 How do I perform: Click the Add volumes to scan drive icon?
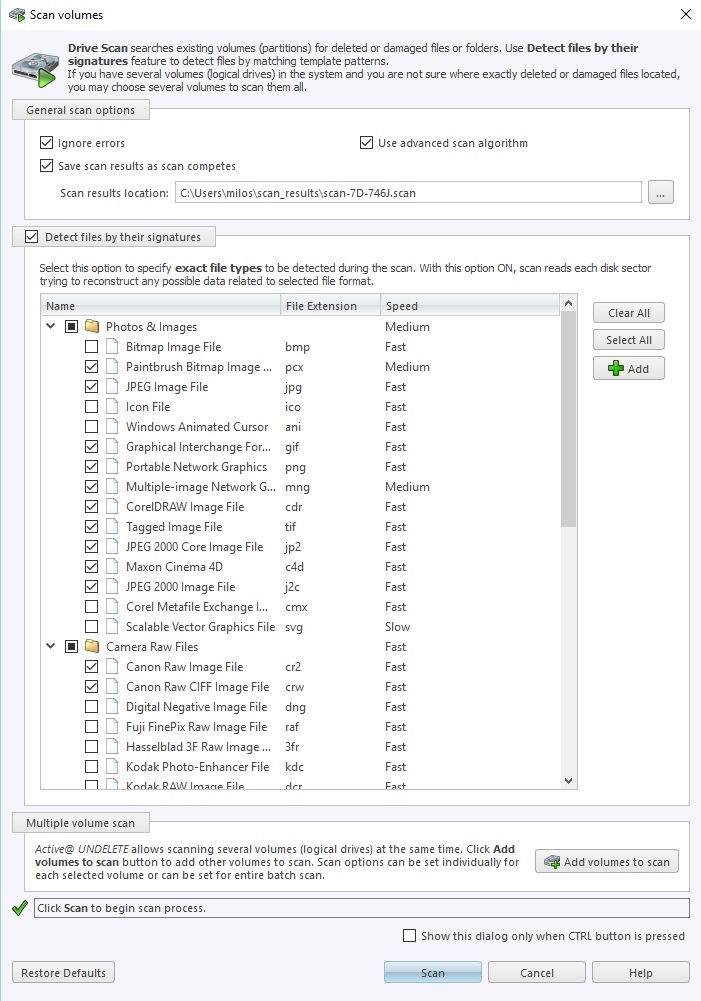(x=552, y=862)
